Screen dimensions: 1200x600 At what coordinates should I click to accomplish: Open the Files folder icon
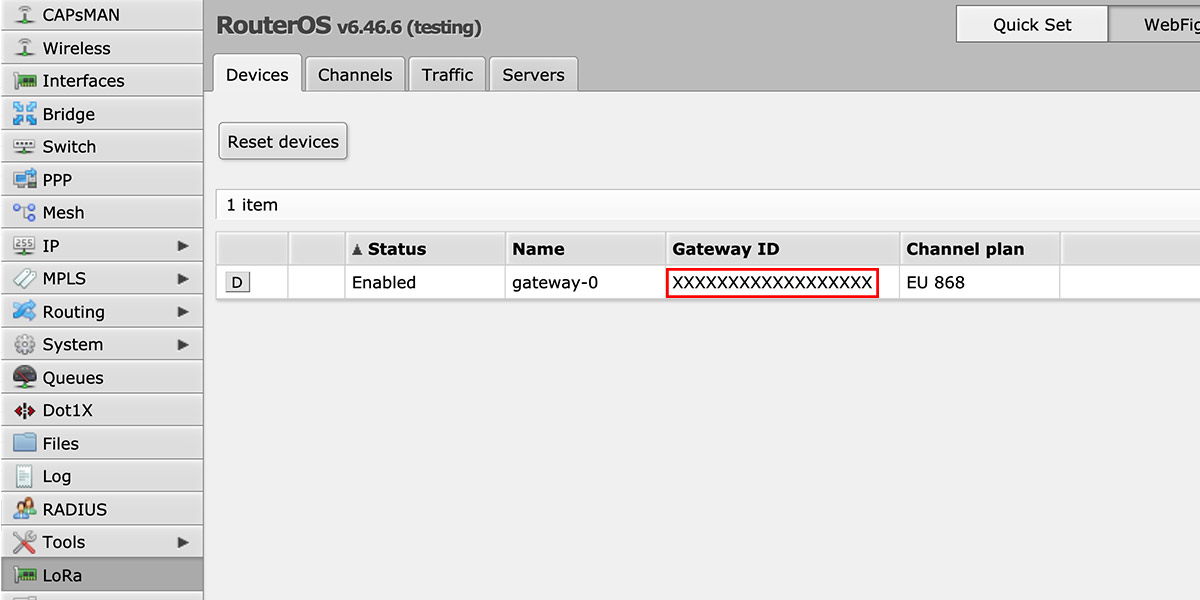click(25, 444)
